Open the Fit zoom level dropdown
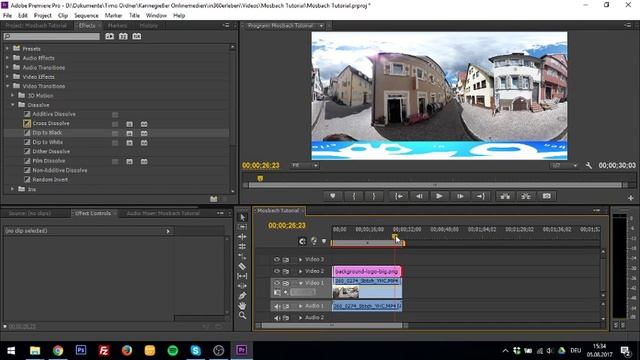The image size is (640, 360). (x=304, y=165)
